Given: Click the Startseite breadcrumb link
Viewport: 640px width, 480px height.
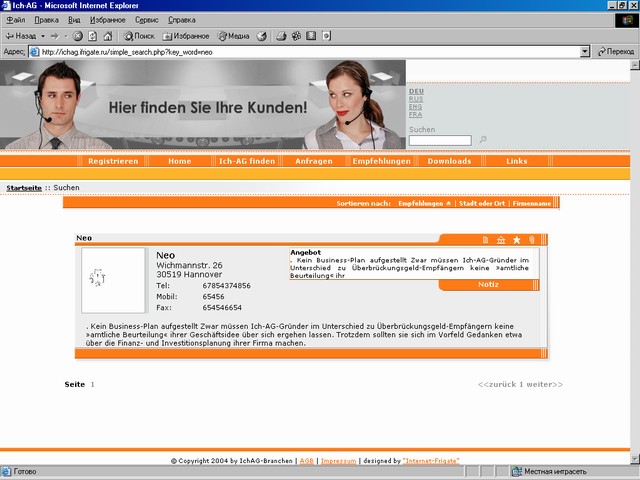Looking at the screenshot, I should (24, 188).
